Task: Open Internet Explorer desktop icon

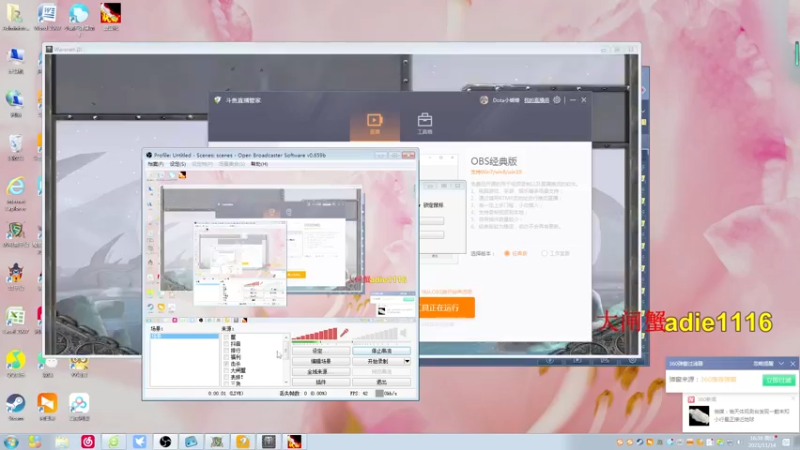Action: (x=15, y=193)
